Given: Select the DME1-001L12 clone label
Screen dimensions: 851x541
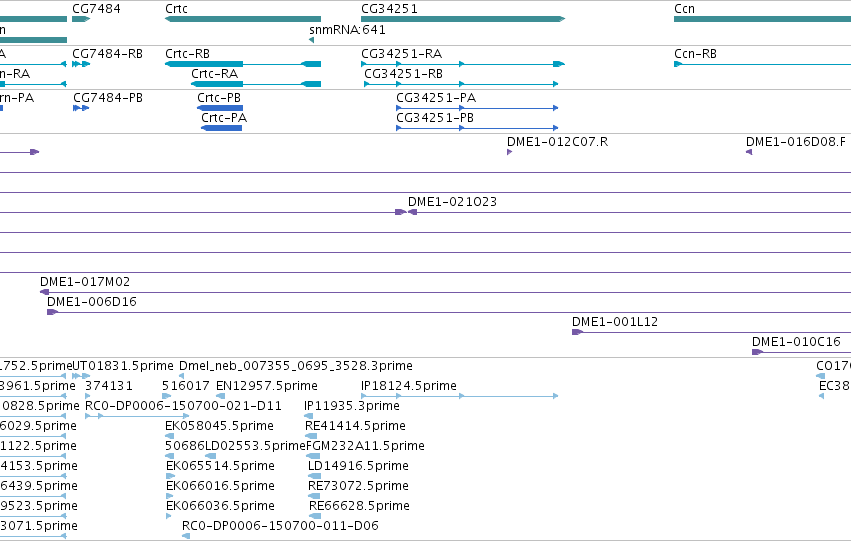Looking at the screenshot, I should (615, 322).
